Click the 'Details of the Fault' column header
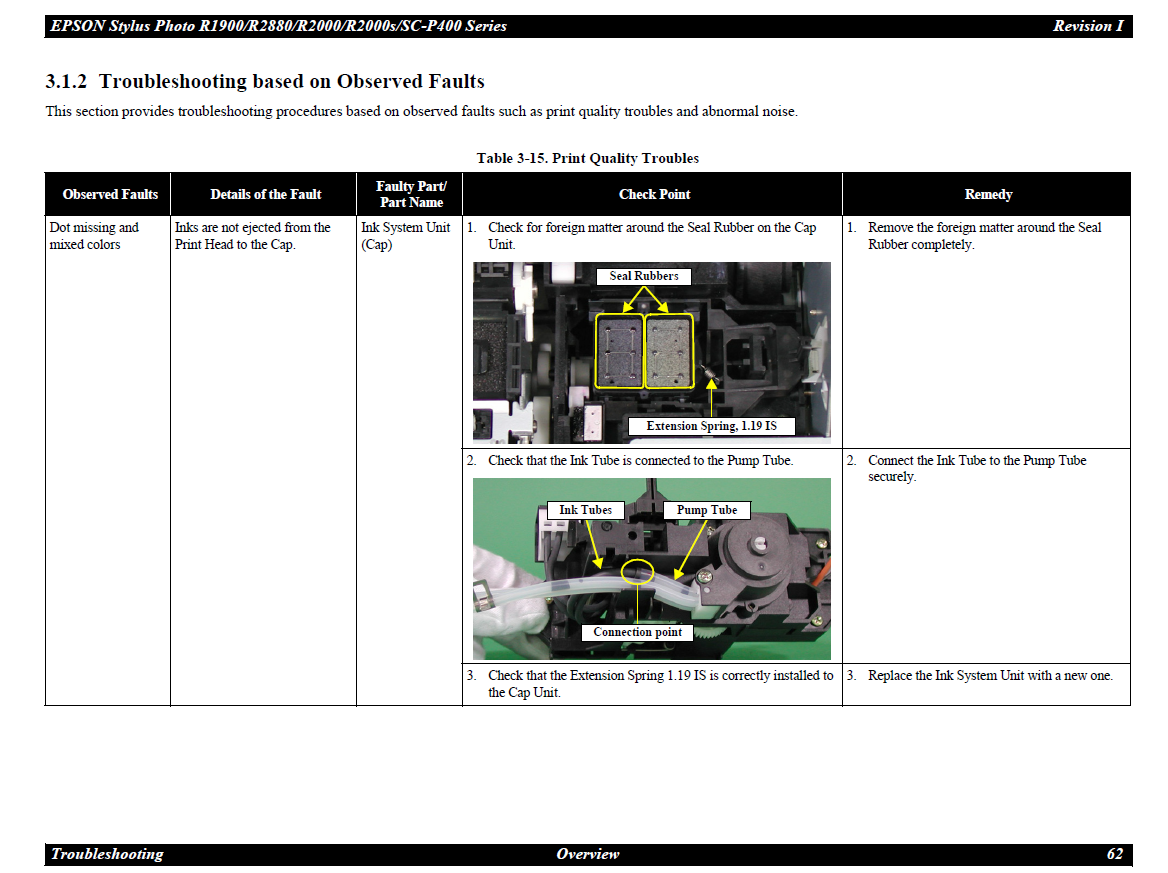 click(265, 194)
